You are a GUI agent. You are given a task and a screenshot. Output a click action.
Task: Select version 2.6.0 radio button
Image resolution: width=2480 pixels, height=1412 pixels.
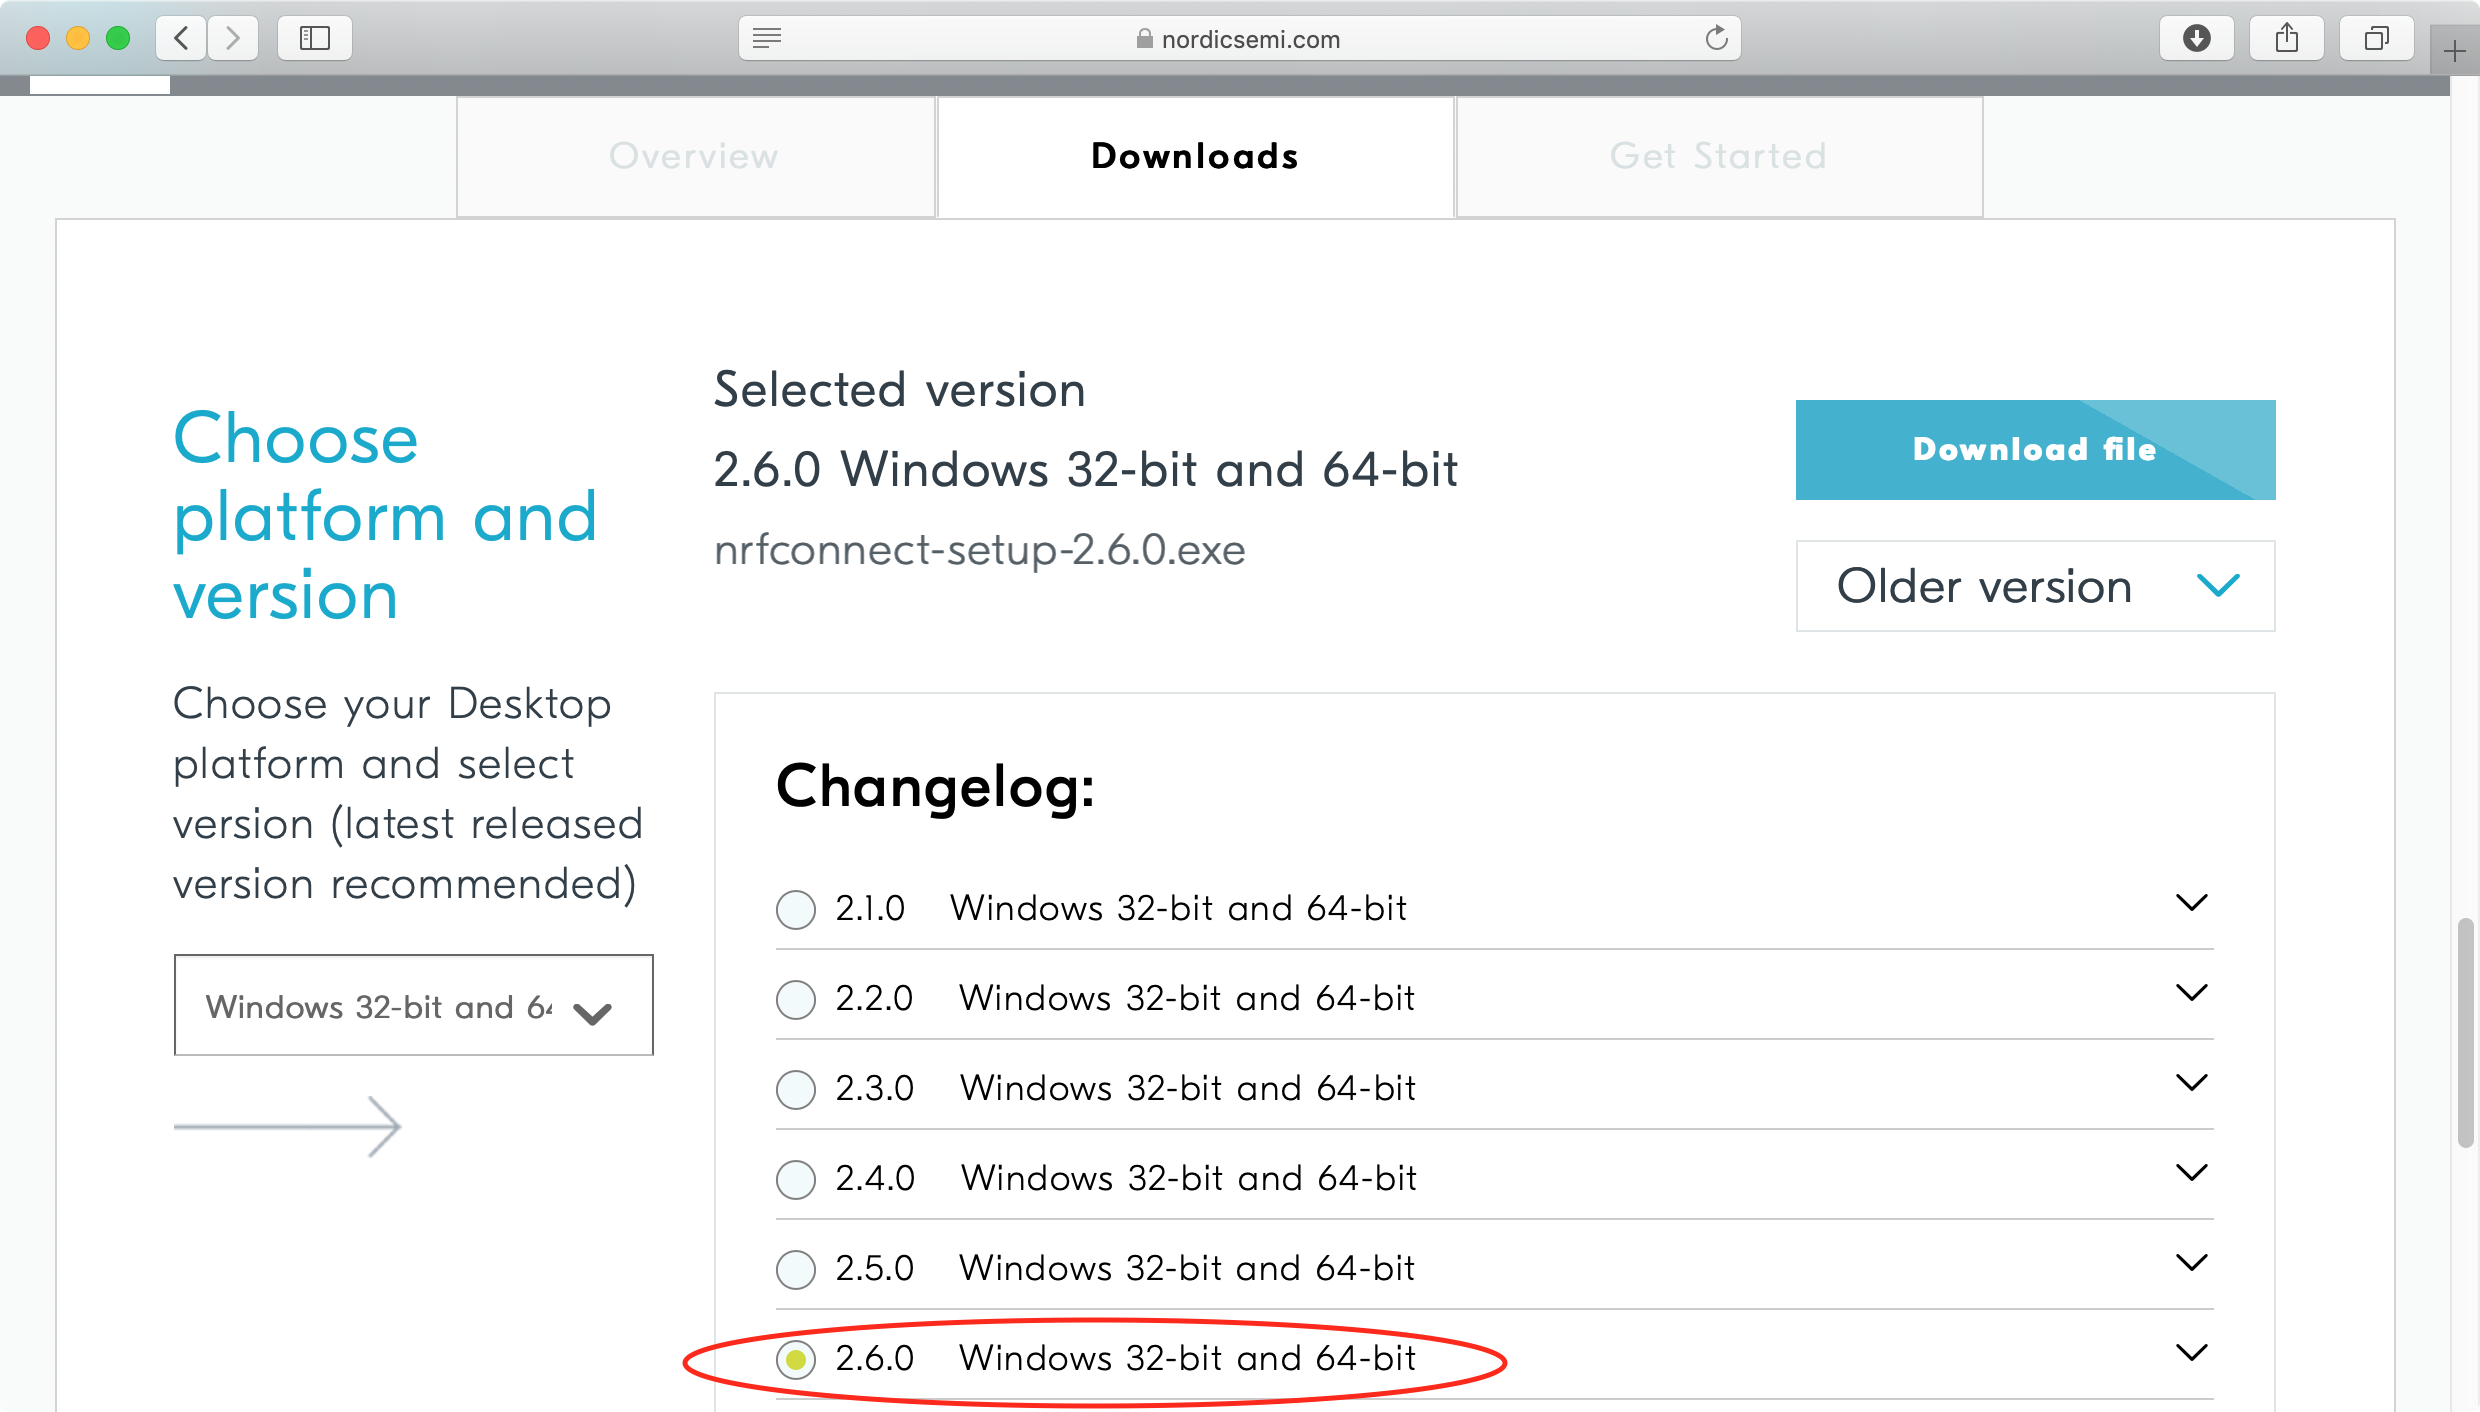796,1359
